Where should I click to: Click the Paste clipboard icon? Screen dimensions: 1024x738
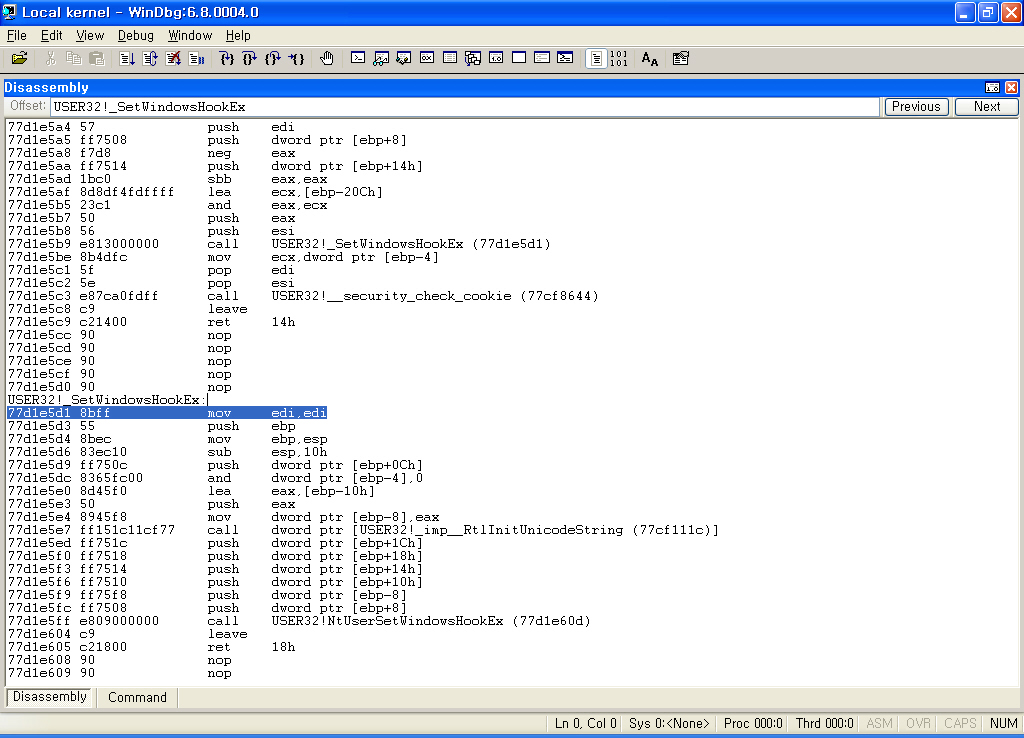pos(97,59)
